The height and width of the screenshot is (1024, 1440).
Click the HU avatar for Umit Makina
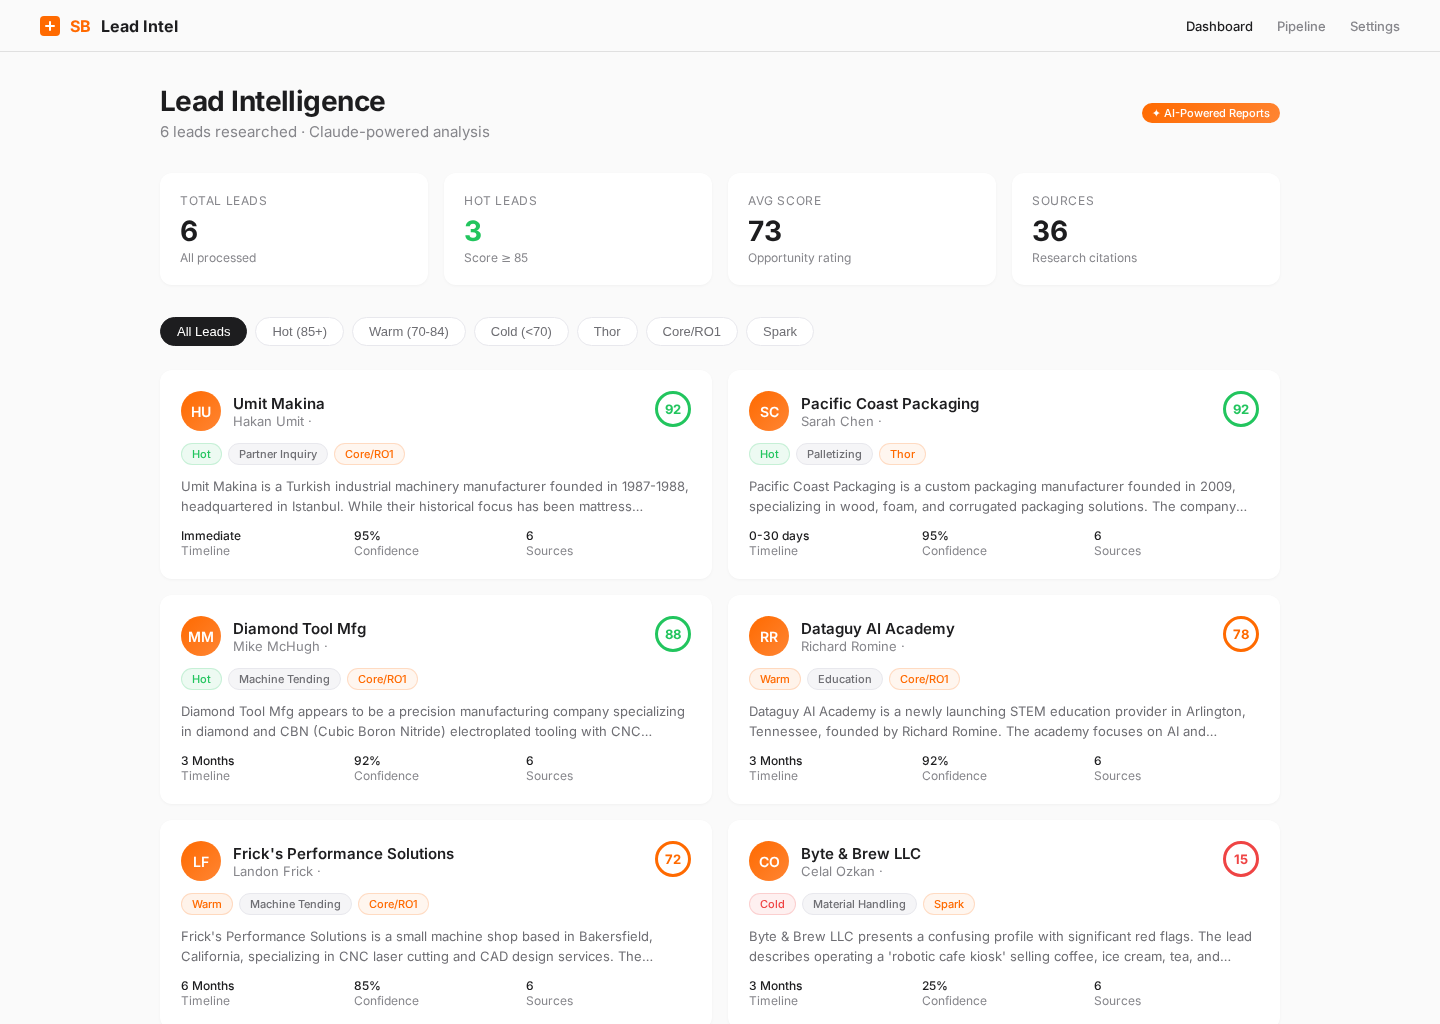click(201, 411)
